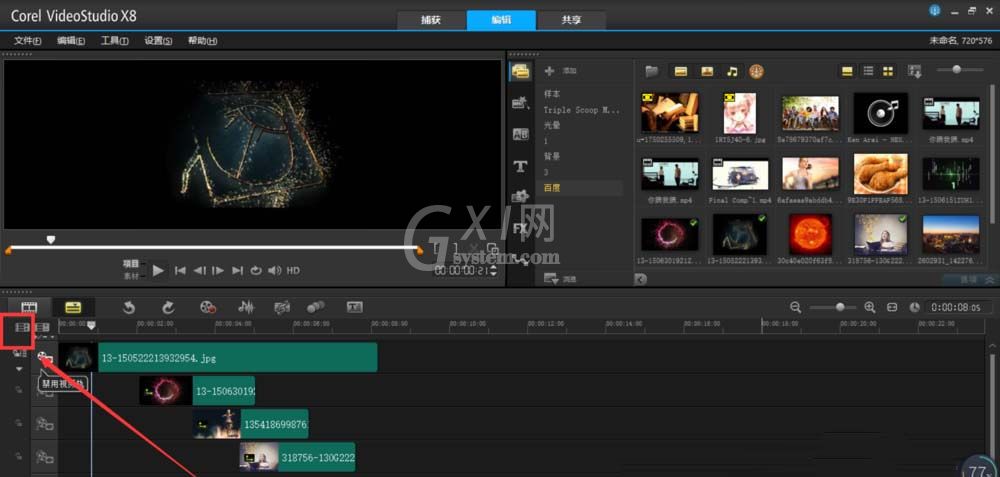Open the 帮助(H) menu
This screenshot has width=1000, height=477.
click(x=202, y=41)
